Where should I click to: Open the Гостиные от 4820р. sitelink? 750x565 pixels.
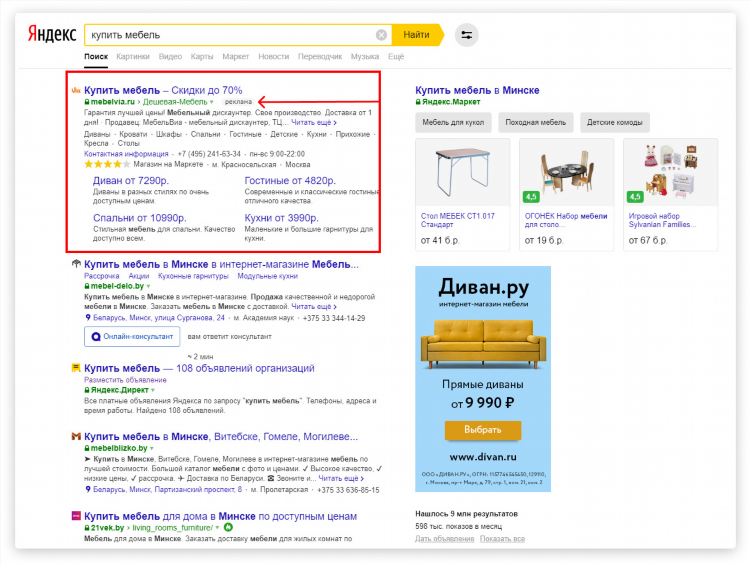click(290, 181)
